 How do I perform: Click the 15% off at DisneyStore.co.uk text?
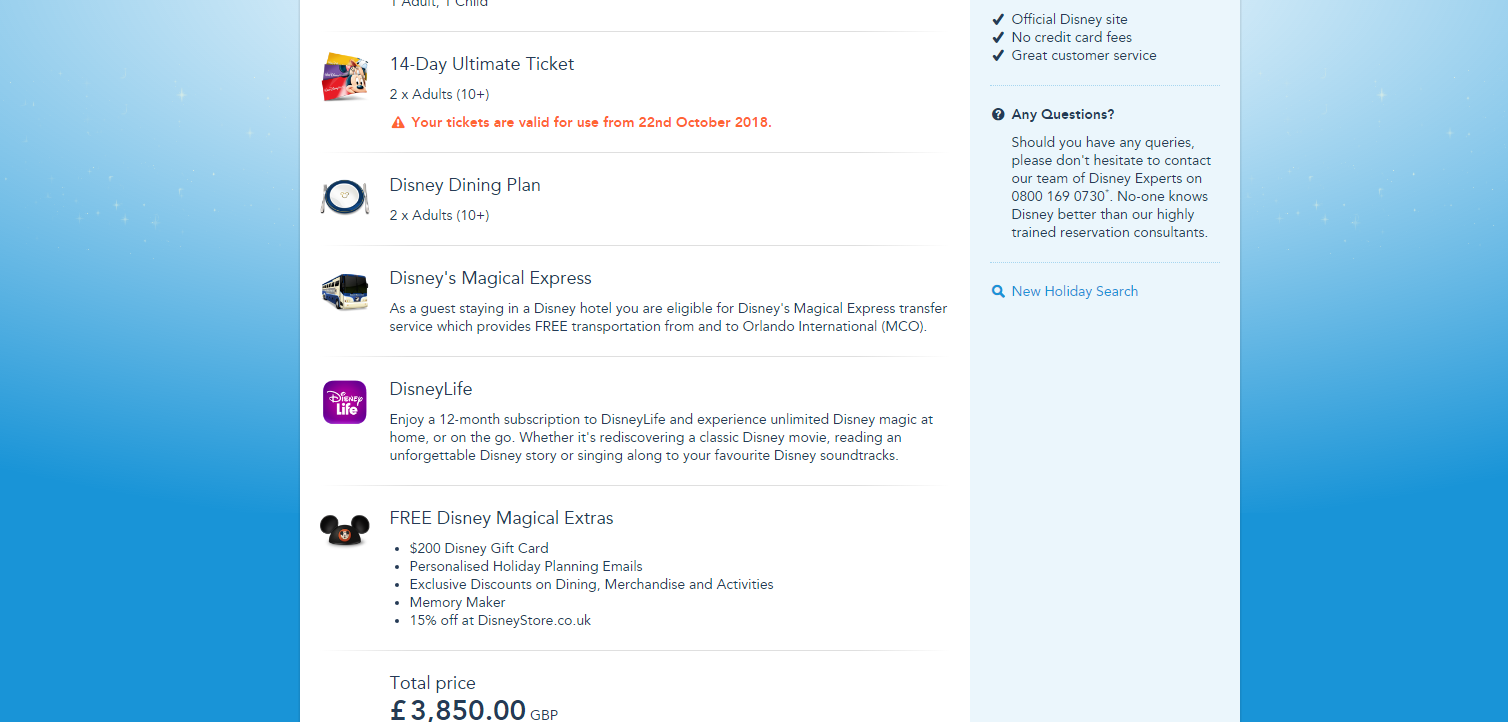point(500,621)
